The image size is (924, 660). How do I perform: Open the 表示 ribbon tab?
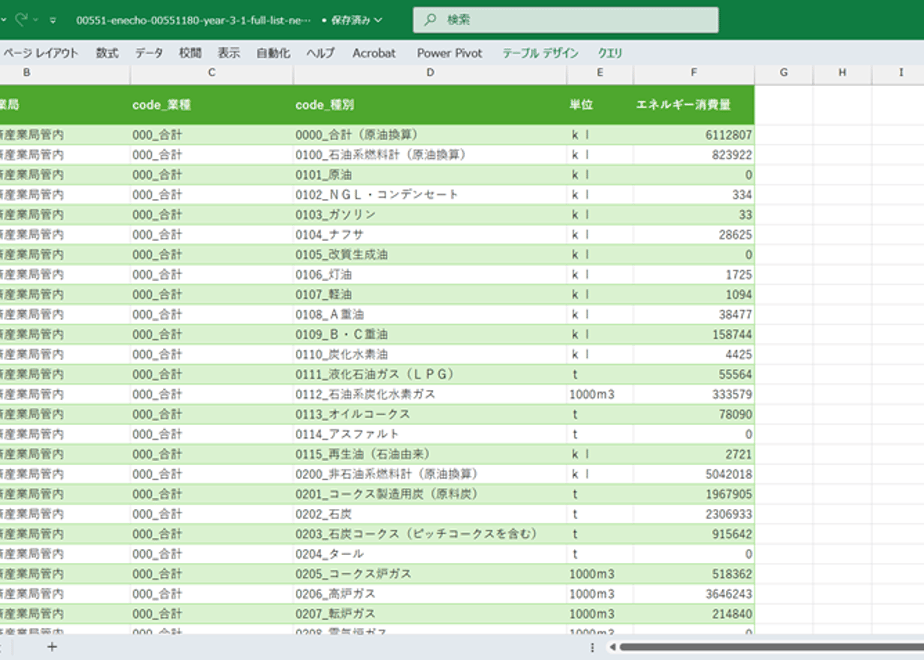click(229, 53)
